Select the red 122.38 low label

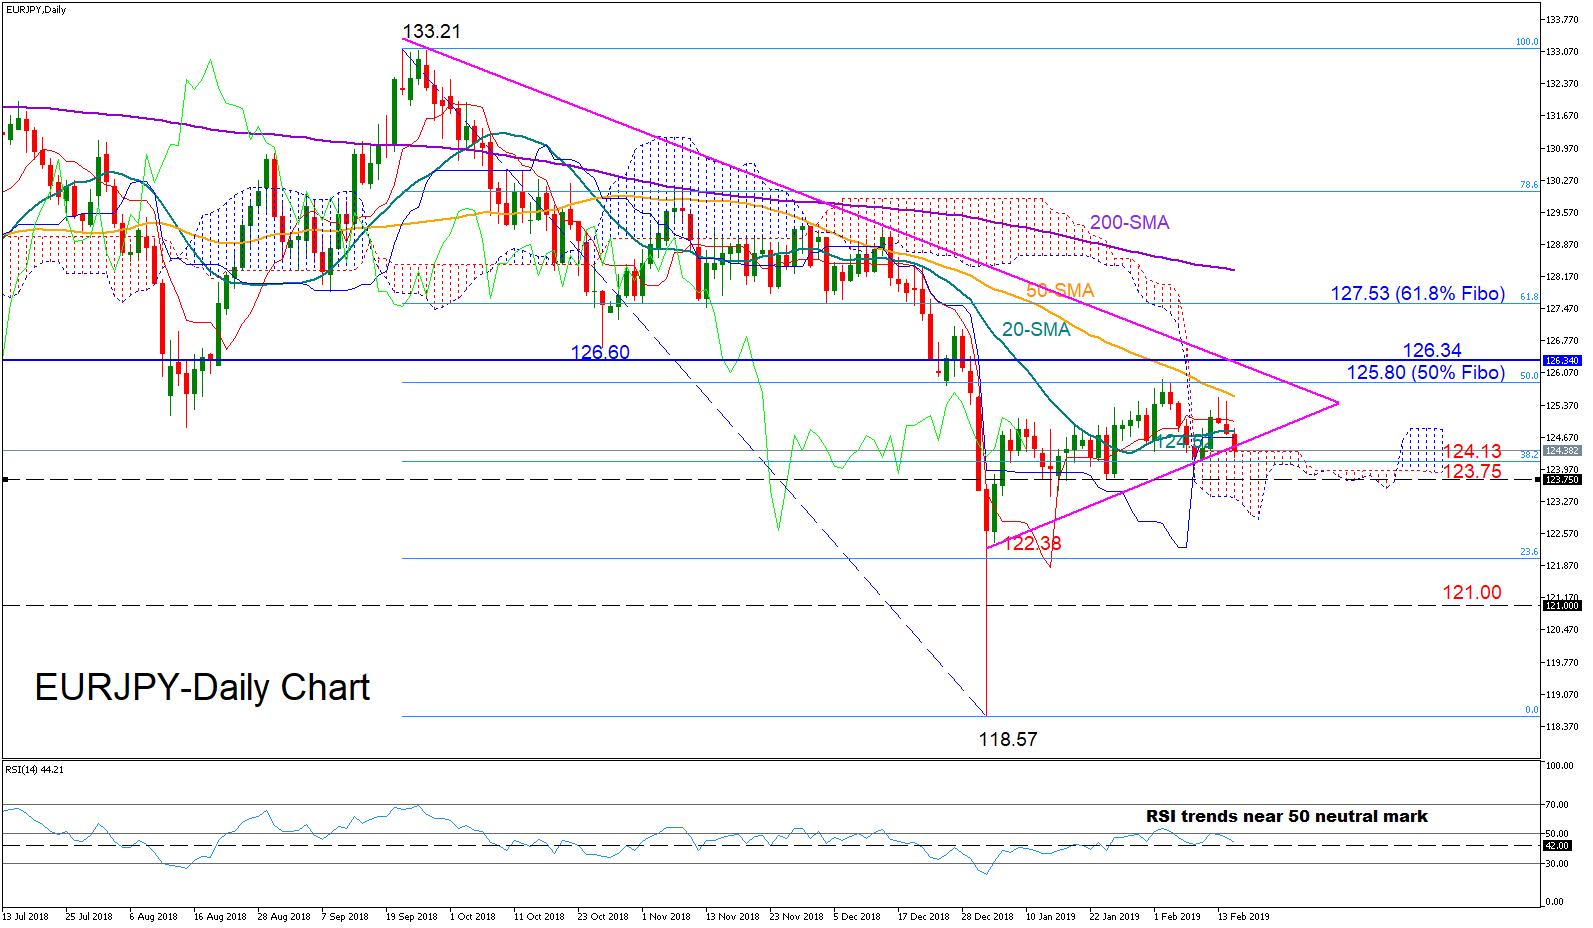(x=1032, y=543)
